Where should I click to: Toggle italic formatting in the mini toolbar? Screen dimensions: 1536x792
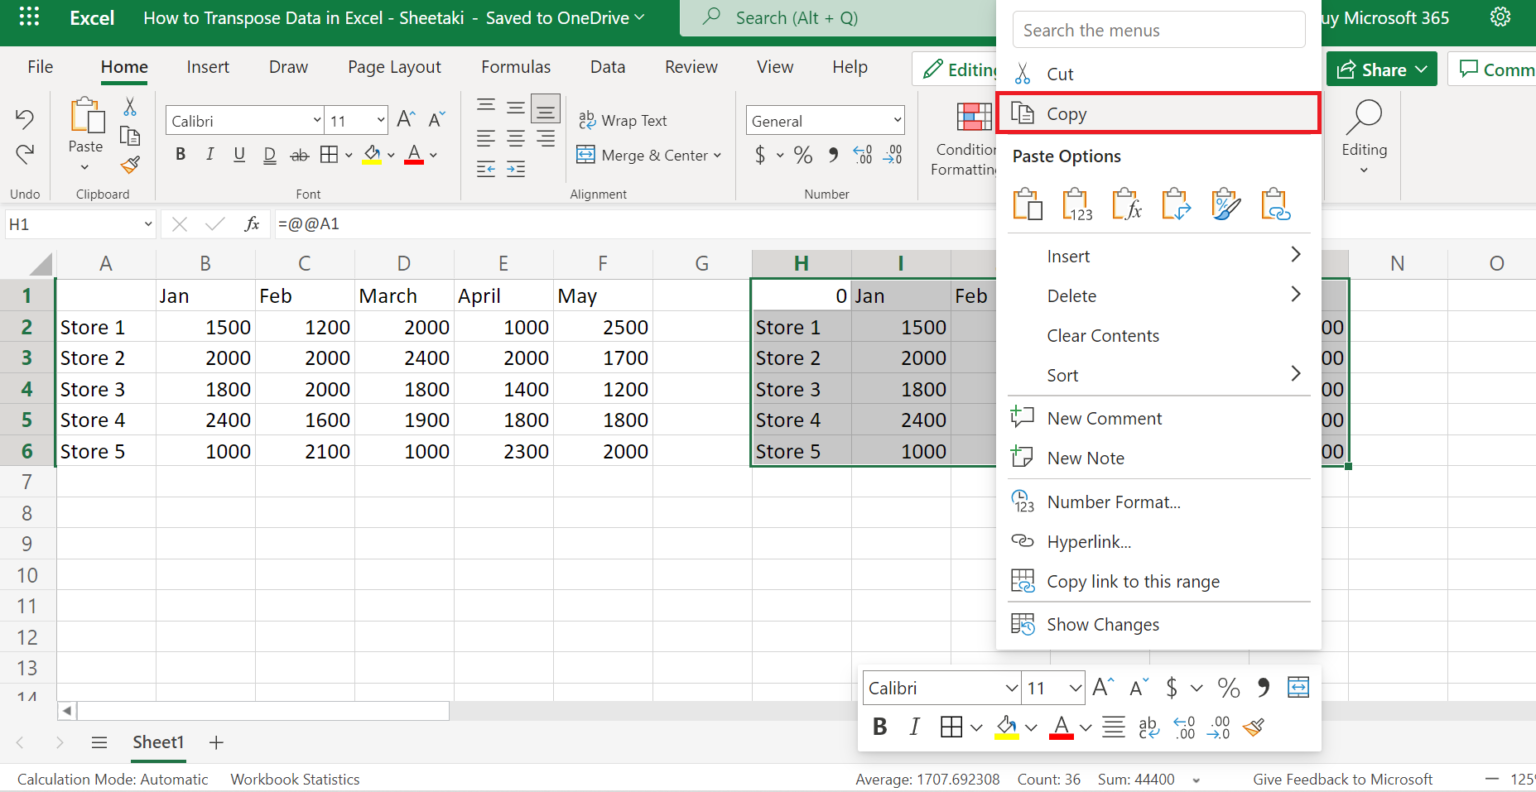914,726
